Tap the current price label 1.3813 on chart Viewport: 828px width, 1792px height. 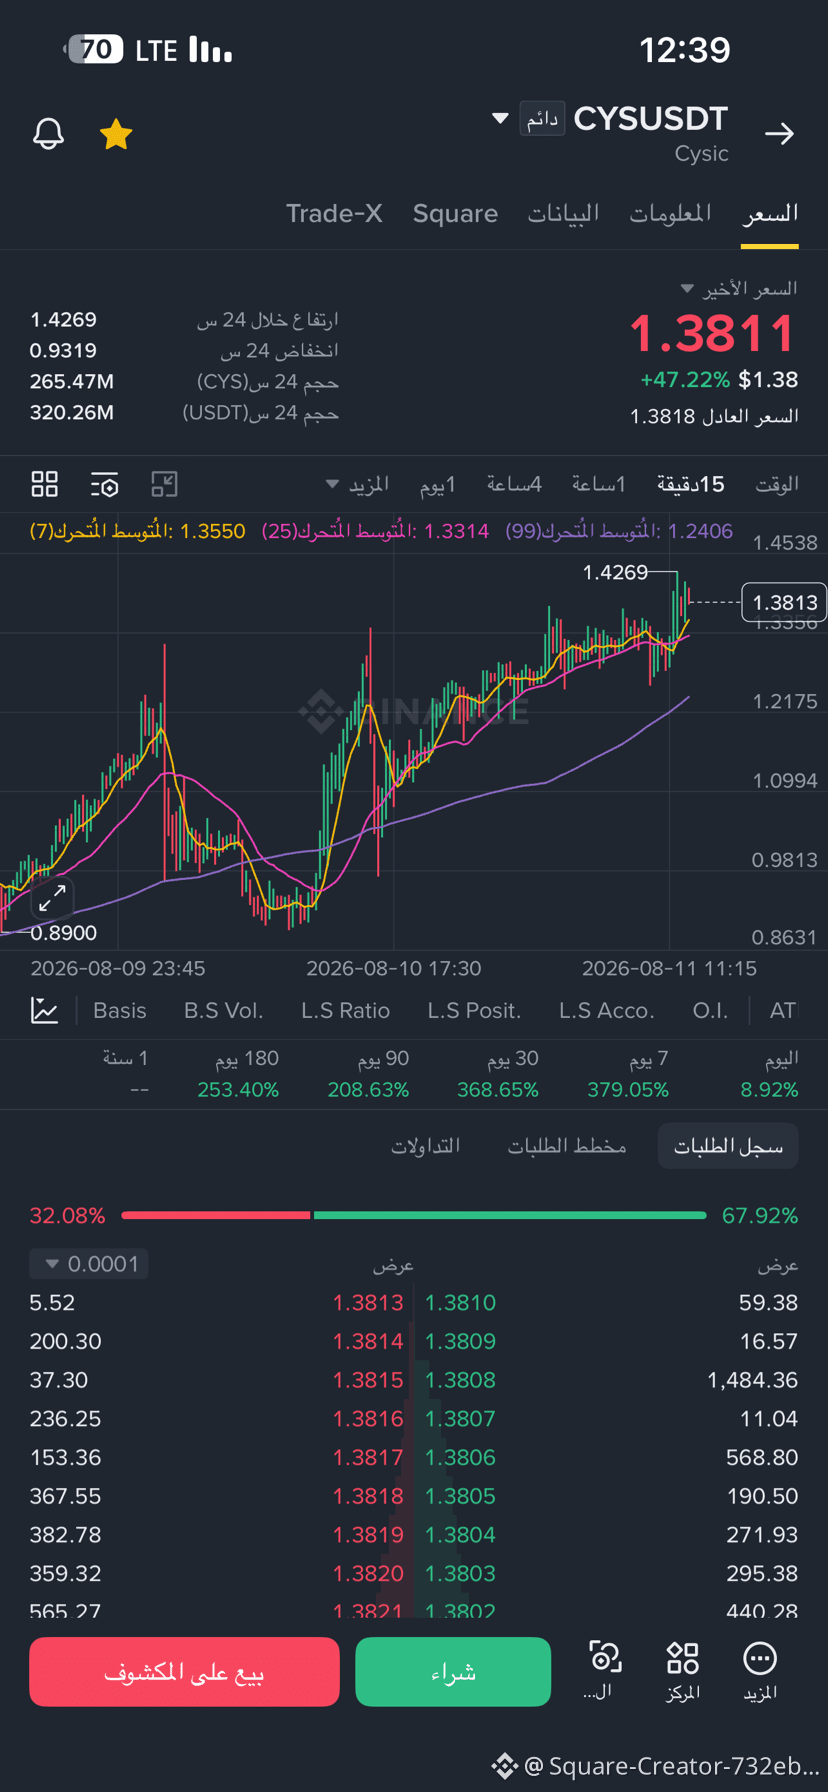click(784, 602)
